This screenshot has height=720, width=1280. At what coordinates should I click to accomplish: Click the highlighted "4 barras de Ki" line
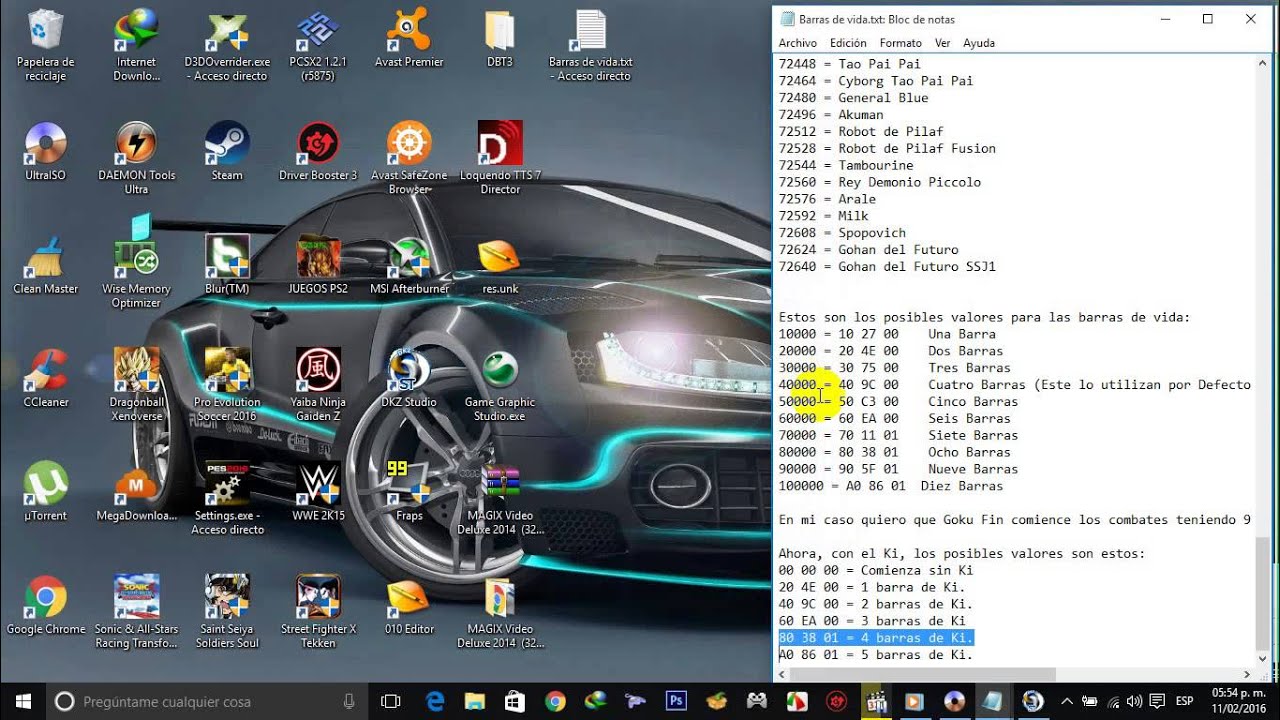tap(876, 638)
